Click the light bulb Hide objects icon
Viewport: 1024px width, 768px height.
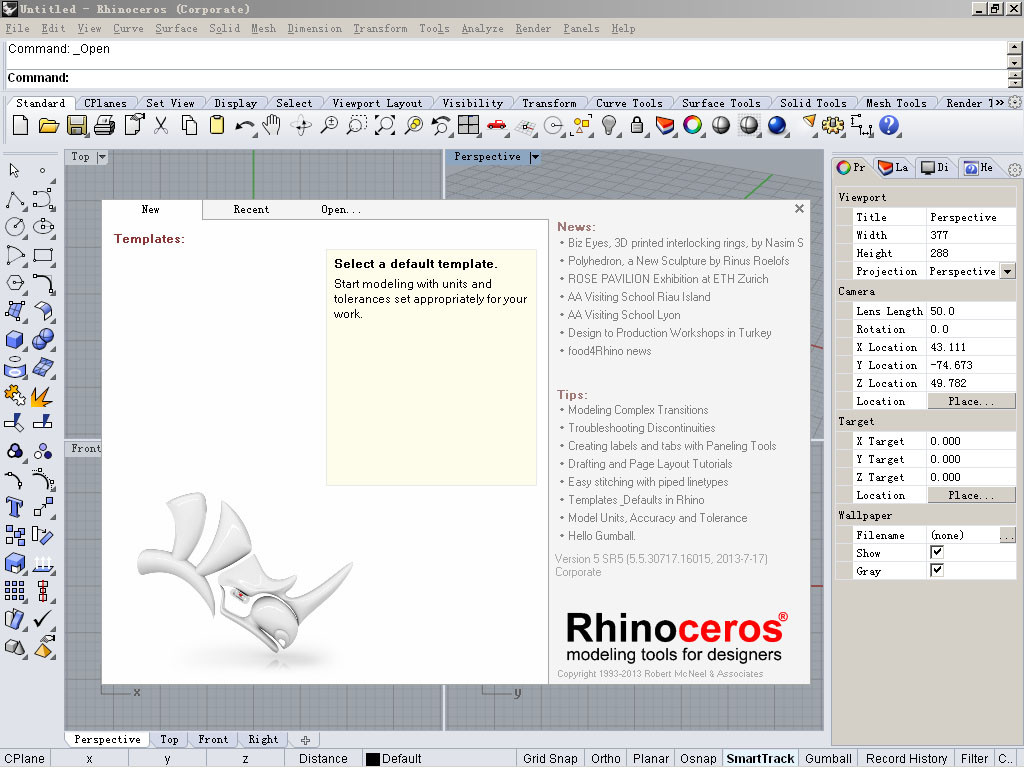(609, 125)
